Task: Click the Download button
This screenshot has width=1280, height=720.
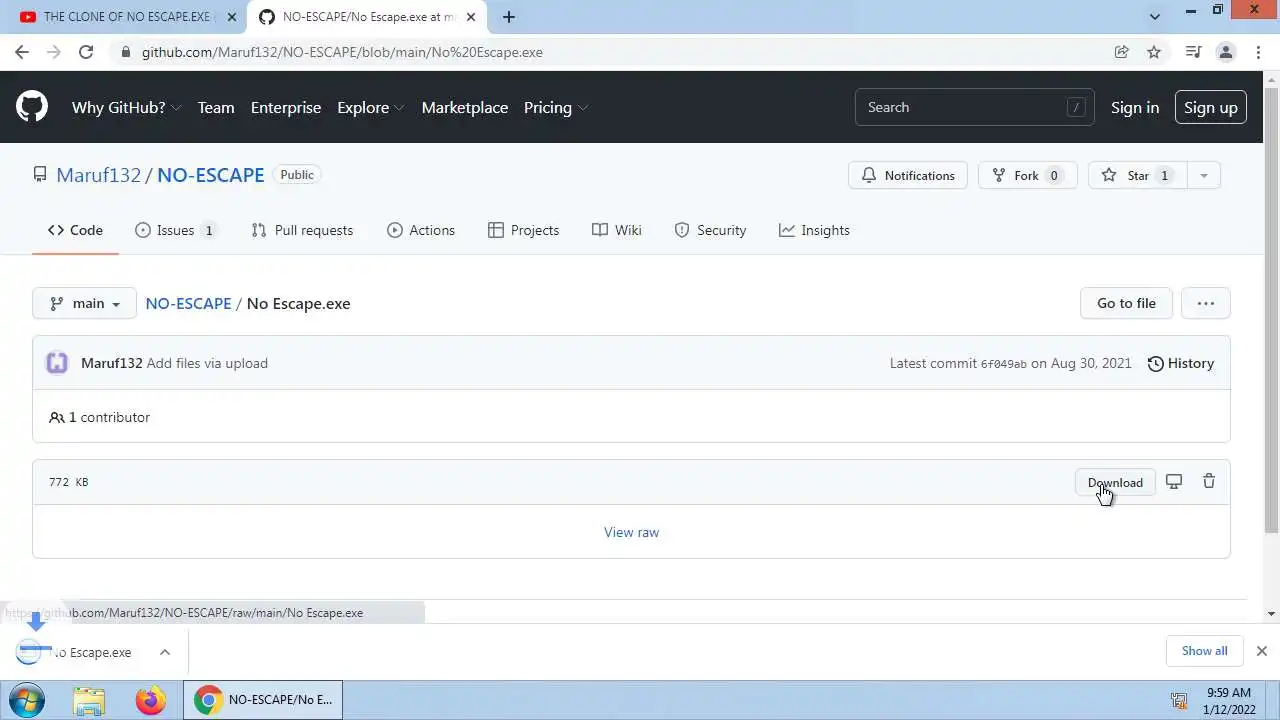Action: click(x=1115, y=482)
